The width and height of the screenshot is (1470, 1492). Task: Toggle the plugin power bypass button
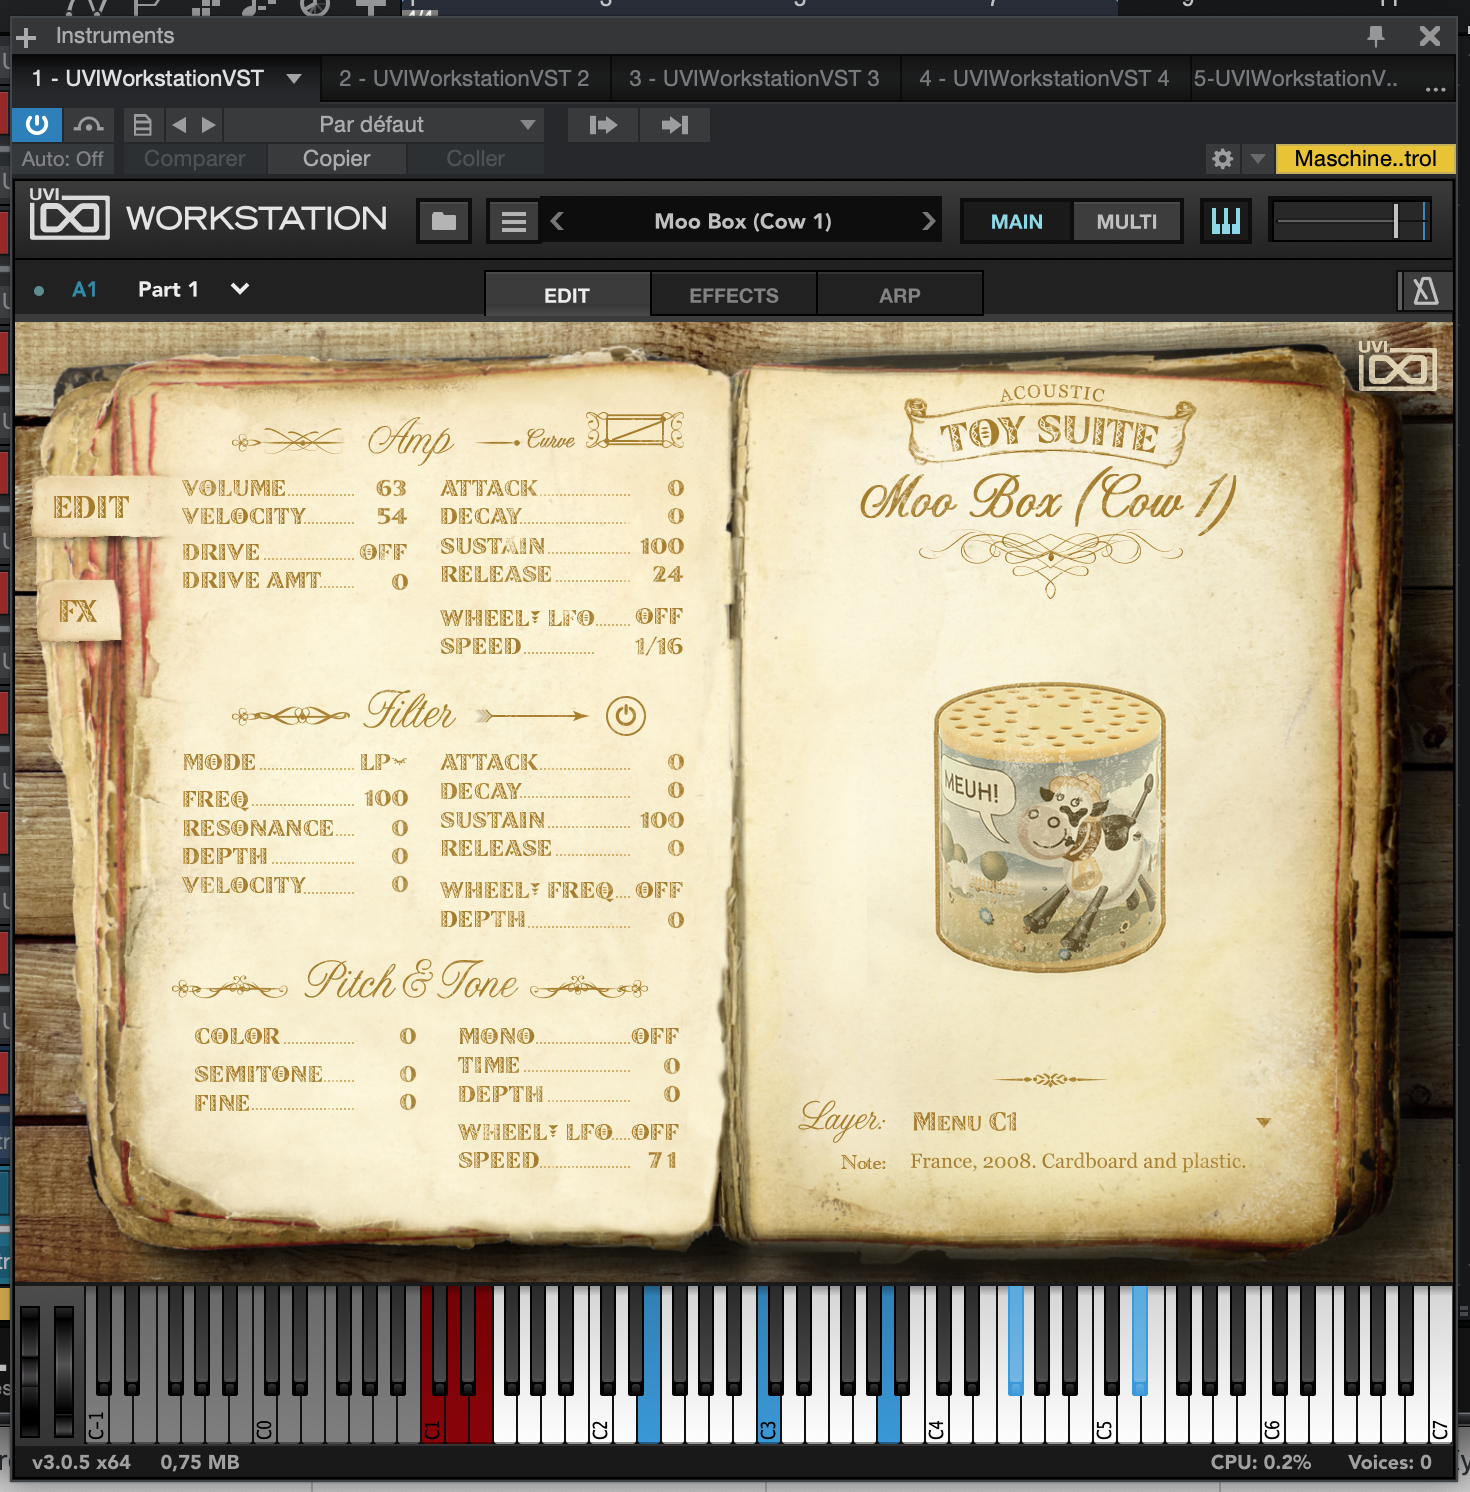[x=37, y=125]
